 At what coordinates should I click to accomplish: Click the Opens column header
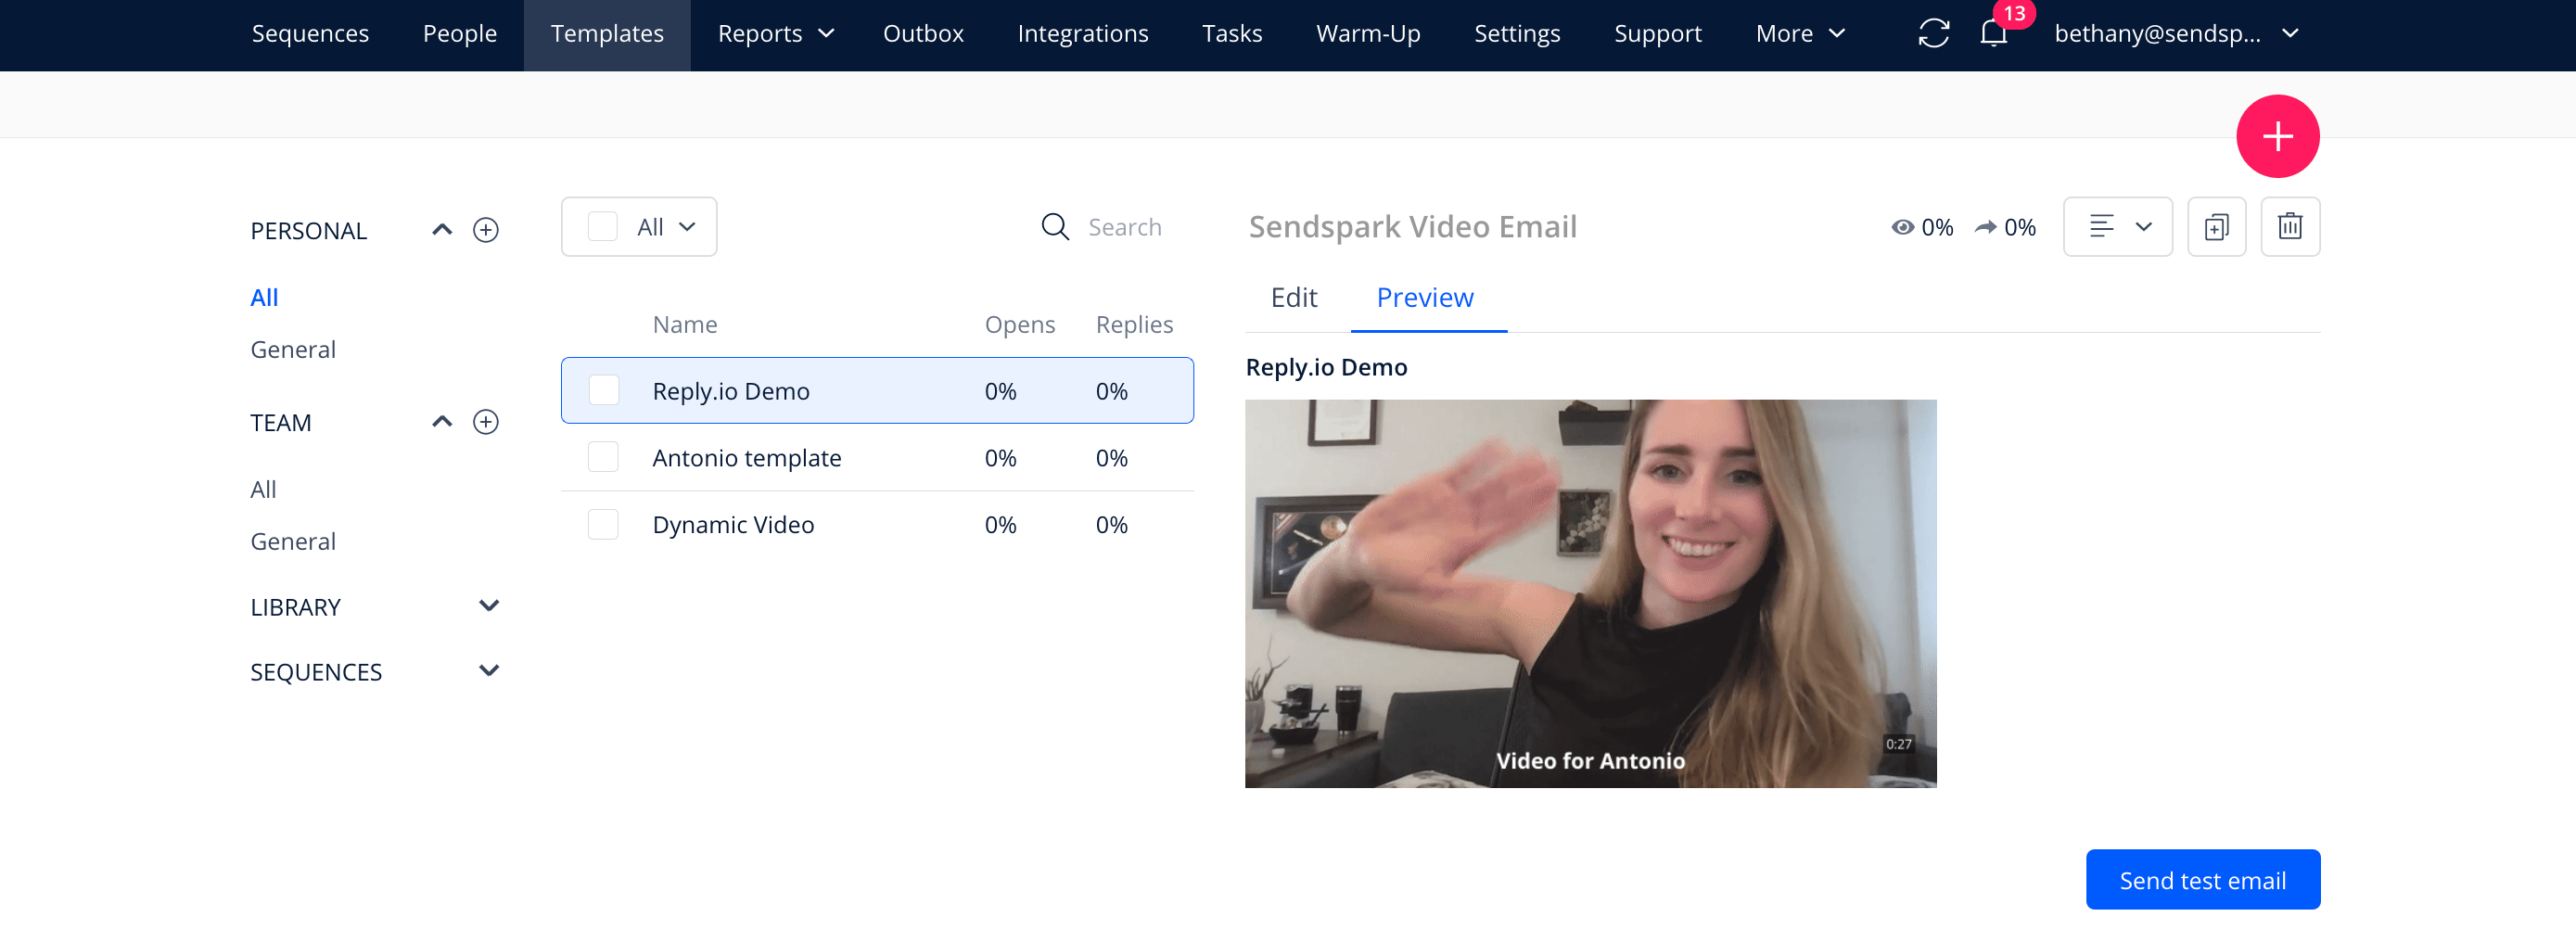point(1019,324)
